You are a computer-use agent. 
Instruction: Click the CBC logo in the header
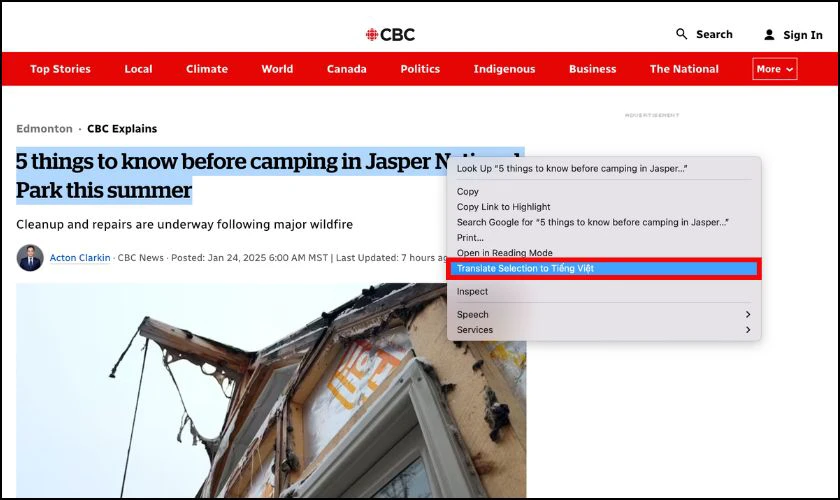point(390,35)
